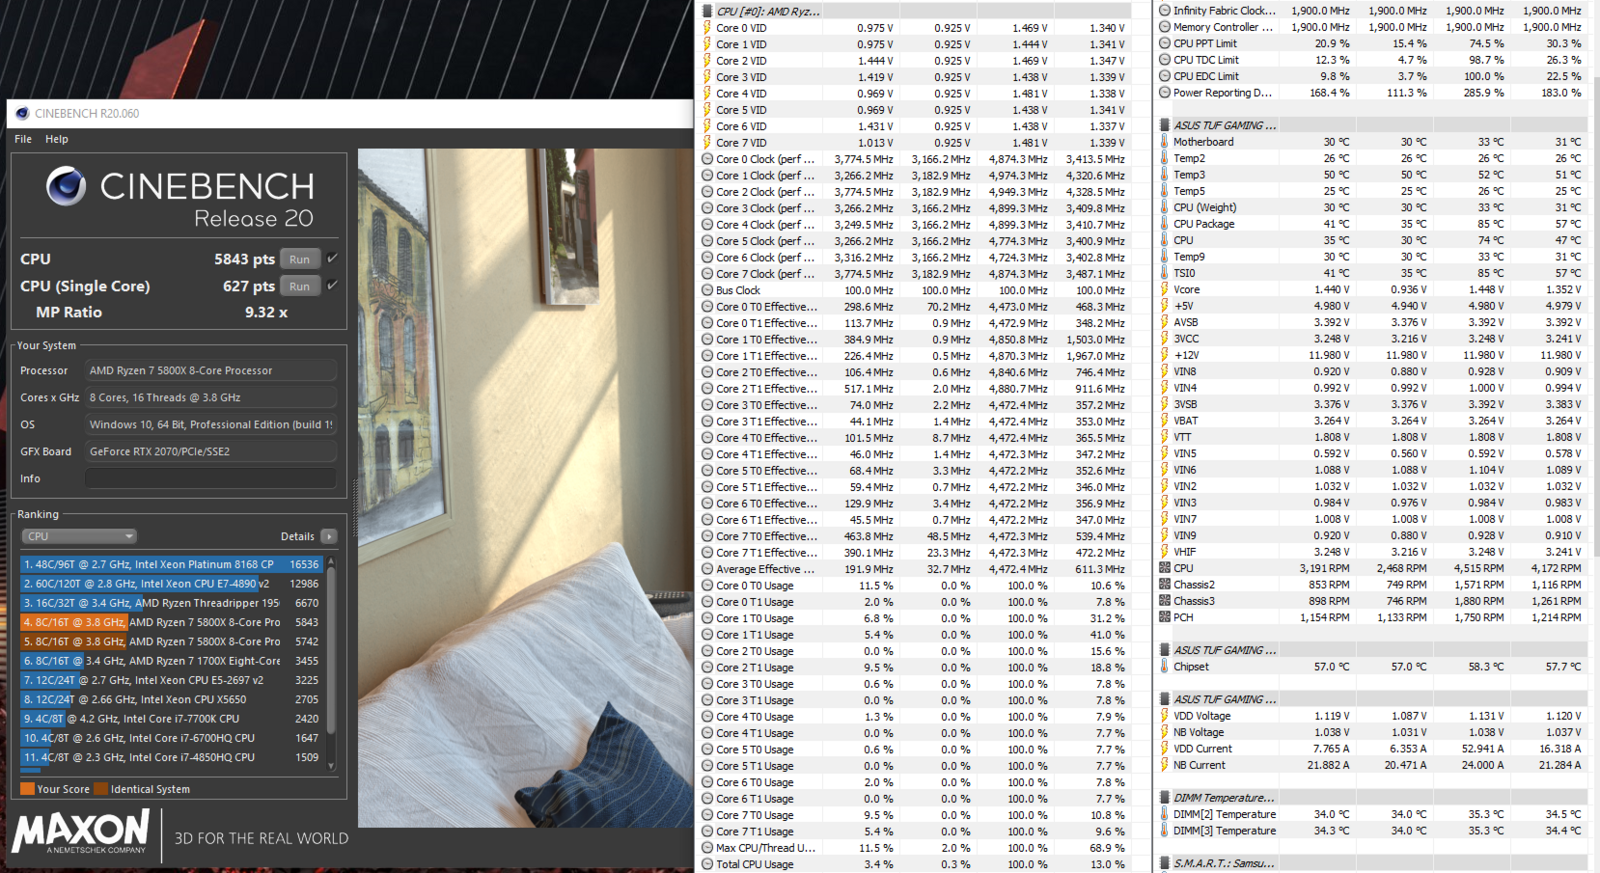Screen dimensions: 1600x873
Task: Click fan icon beside Chassis2 row
Action: pyautogui.click(x=1165, y=584)
